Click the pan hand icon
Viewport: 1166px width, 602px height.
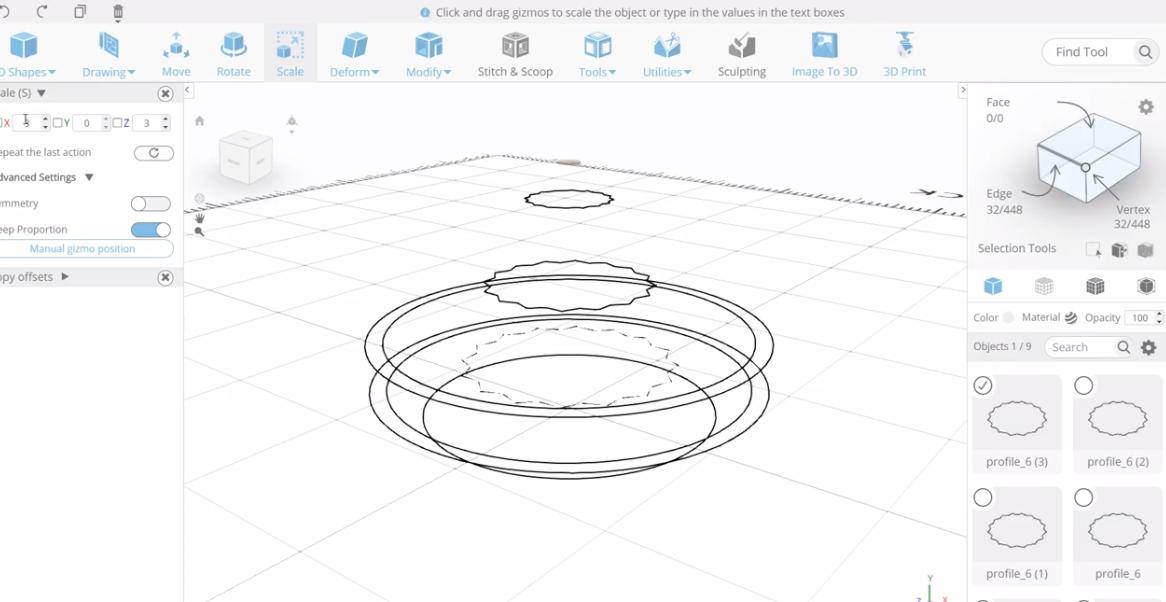[199, 218]
